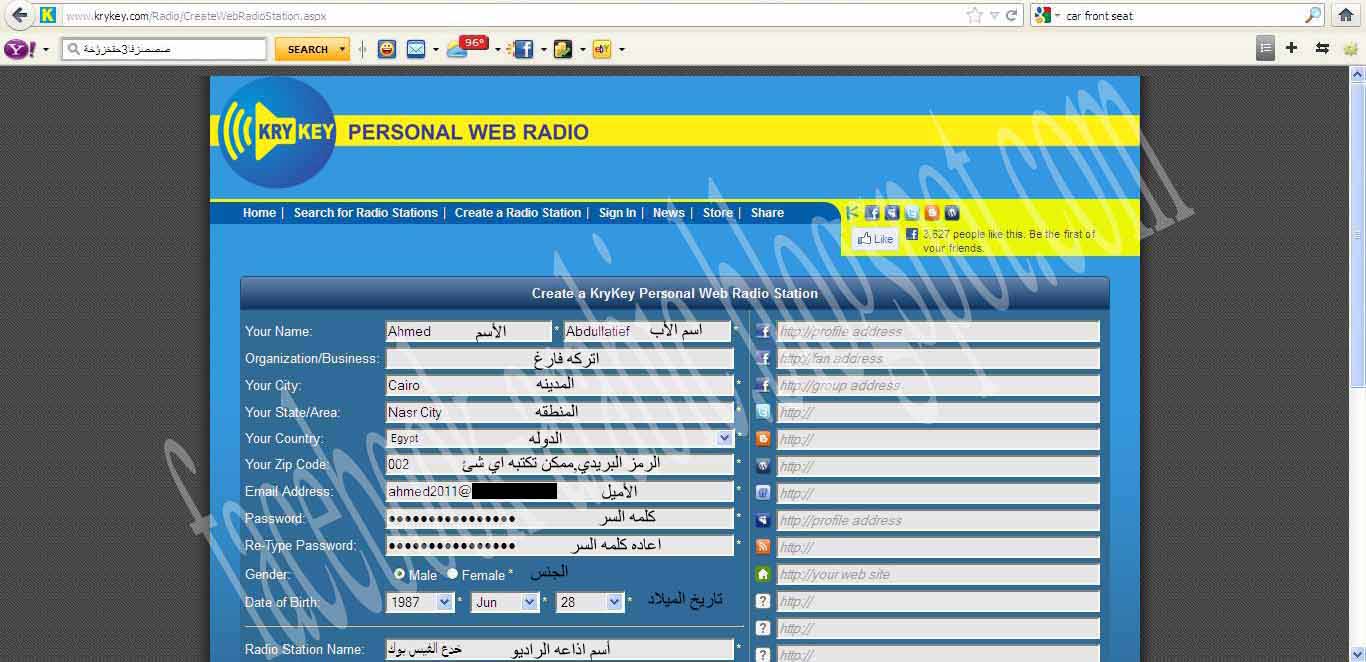1366x662 pixels.
Task: Bookmark the page with the star icon
Action: pyautogui.click(x=974, y=15)
